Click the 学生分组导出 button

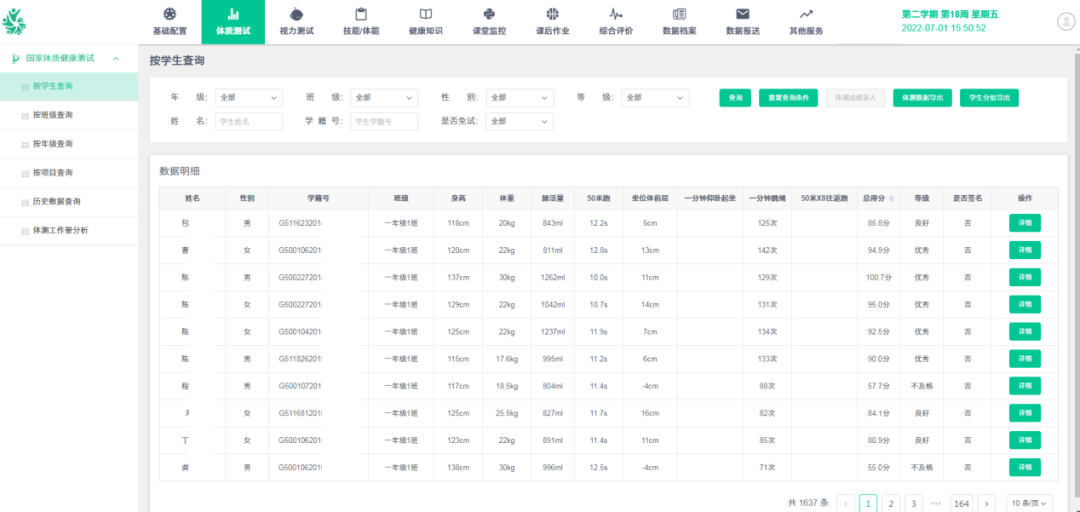tap(989, 98)
